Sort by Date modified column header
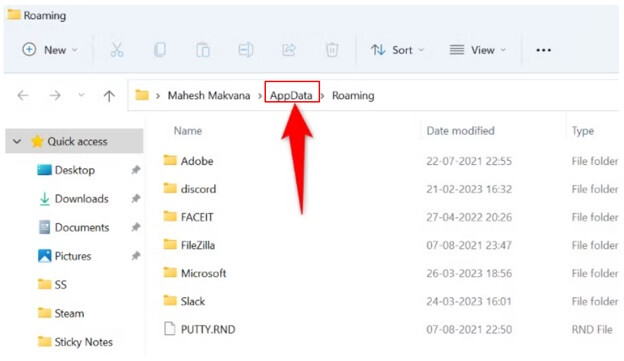This screenshot has height=361, width=624. coord(460,131)
